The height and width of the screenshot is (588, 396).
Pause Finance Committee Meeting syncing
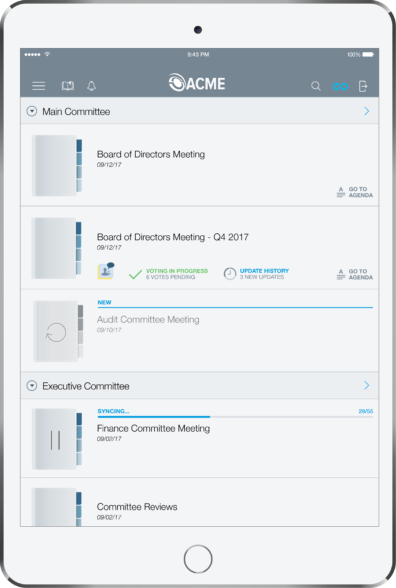[x=57, y=439]
